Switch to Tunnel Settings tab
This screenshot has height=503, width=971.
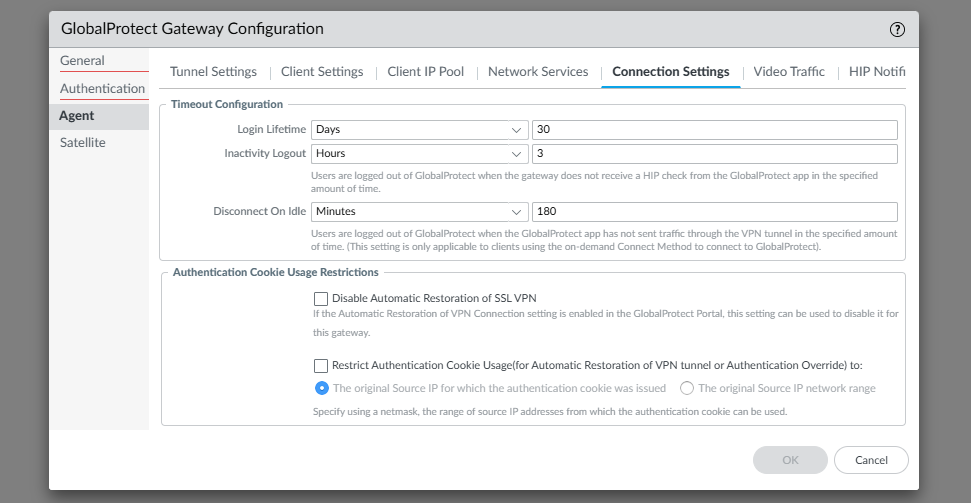[x=213, y=72]
